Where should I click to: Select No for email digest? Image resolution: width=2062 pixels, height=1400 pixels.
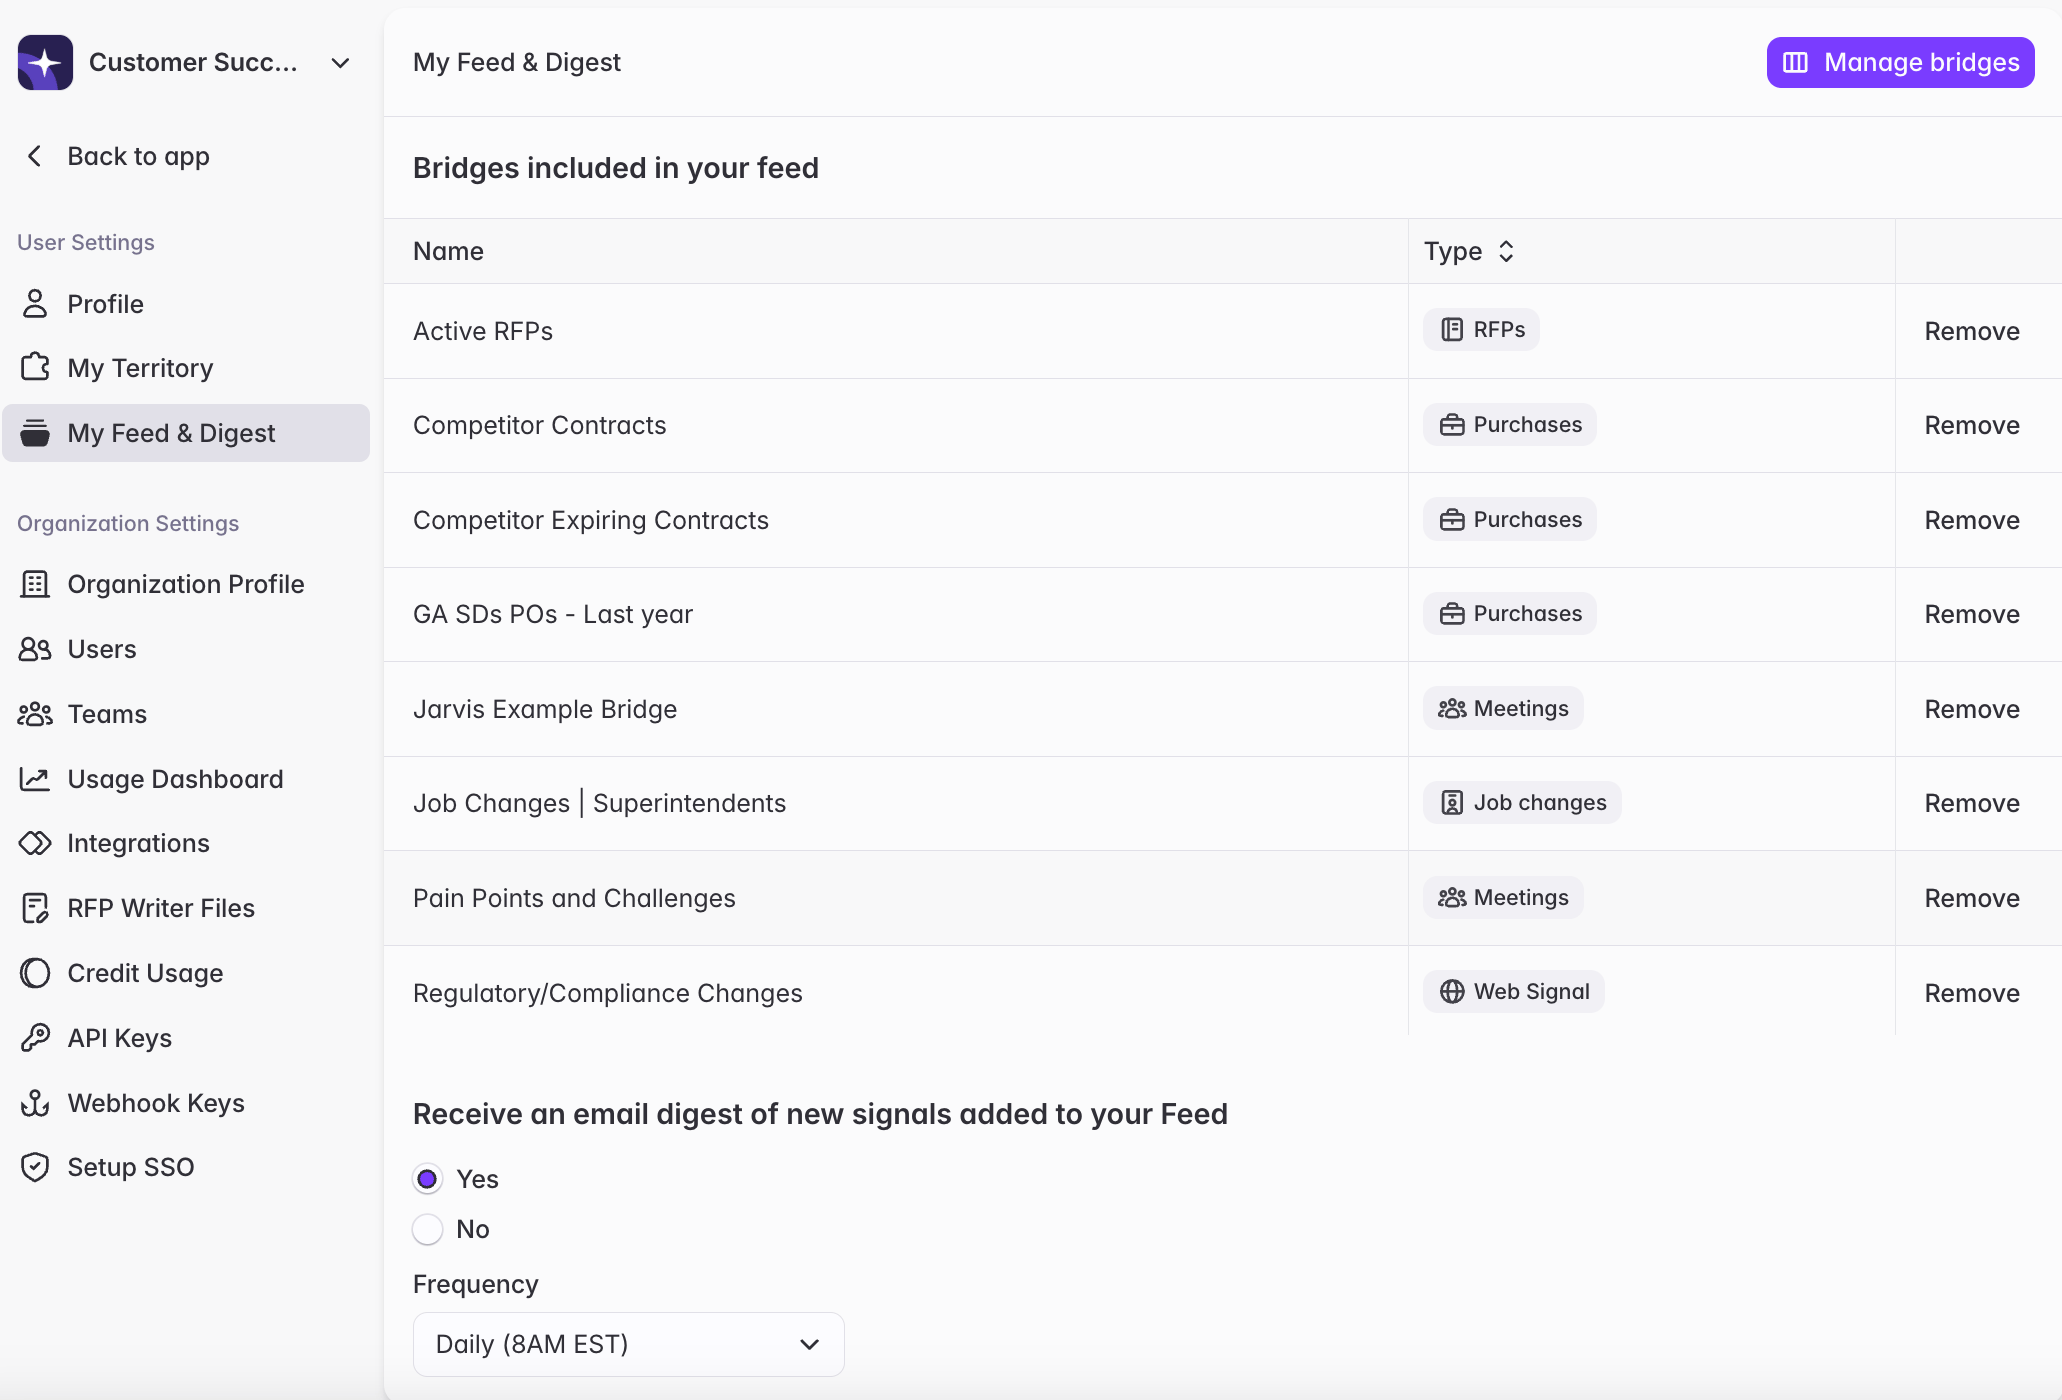click(x=427, y=1229)
